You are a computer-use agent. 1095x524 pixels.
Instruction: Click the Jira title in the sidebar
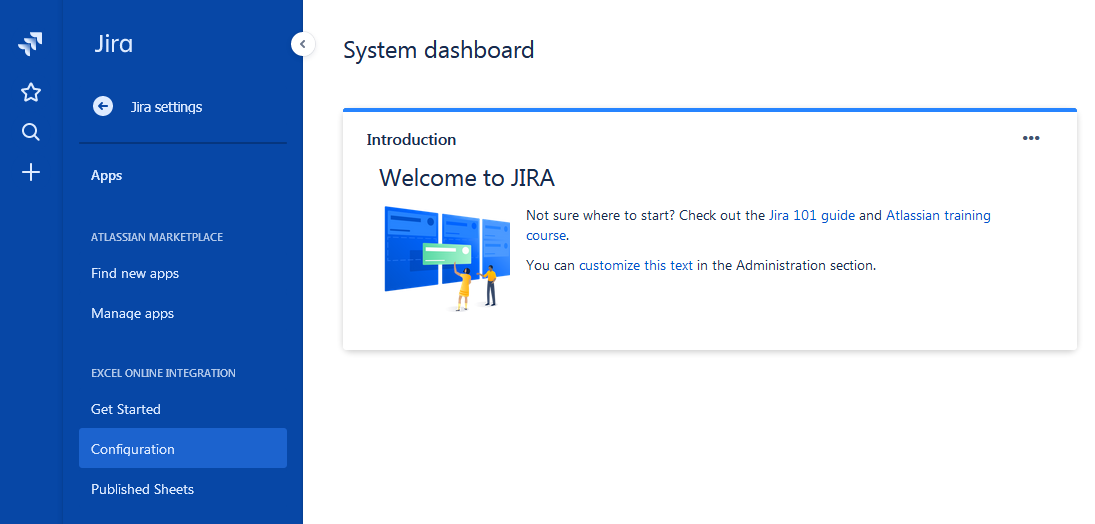click(113, 44)
